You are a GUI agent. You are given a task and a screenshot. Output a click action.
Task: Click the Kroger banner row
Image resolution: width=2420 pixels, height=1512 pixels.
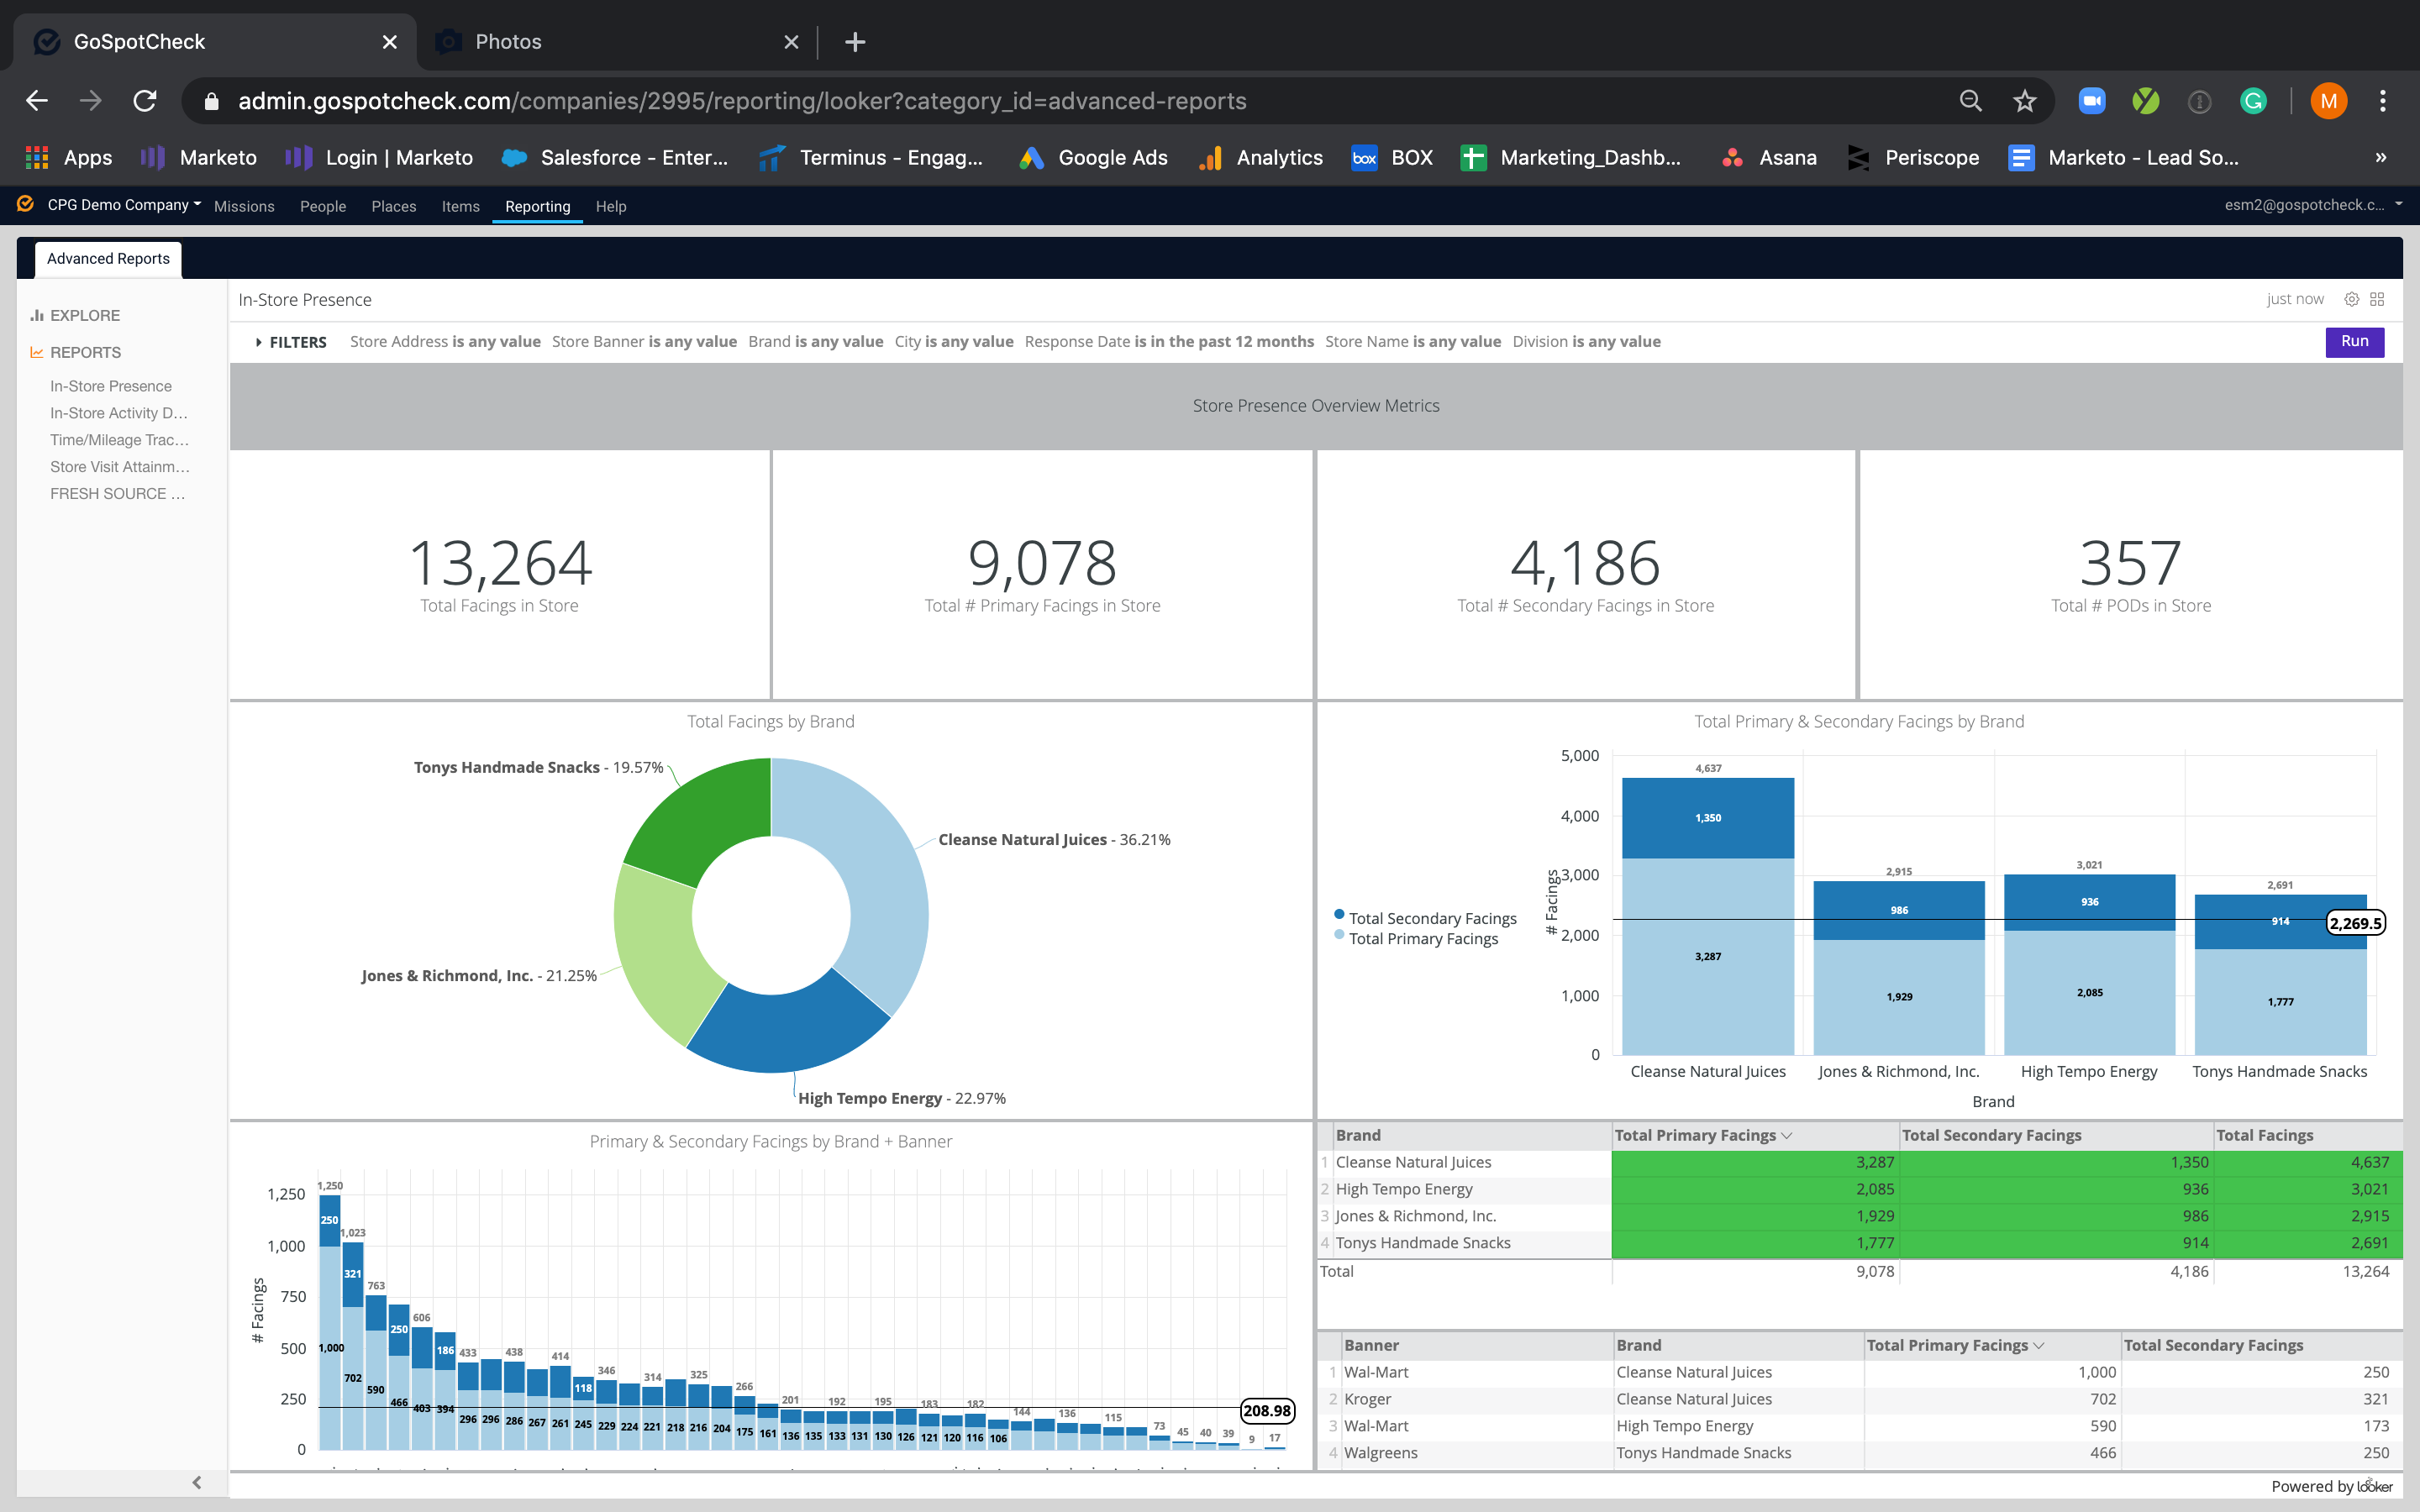[x=1860, y=1399]
